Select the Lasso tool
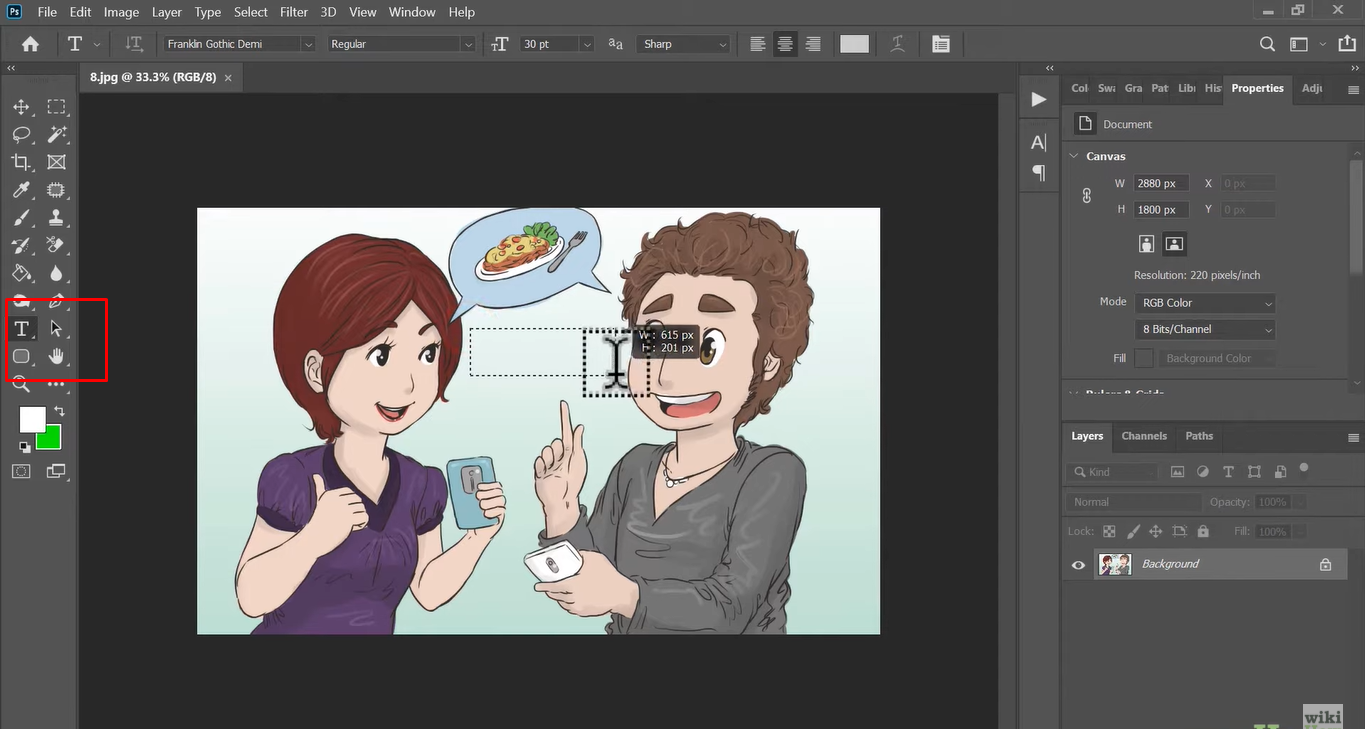 [21, 134]
